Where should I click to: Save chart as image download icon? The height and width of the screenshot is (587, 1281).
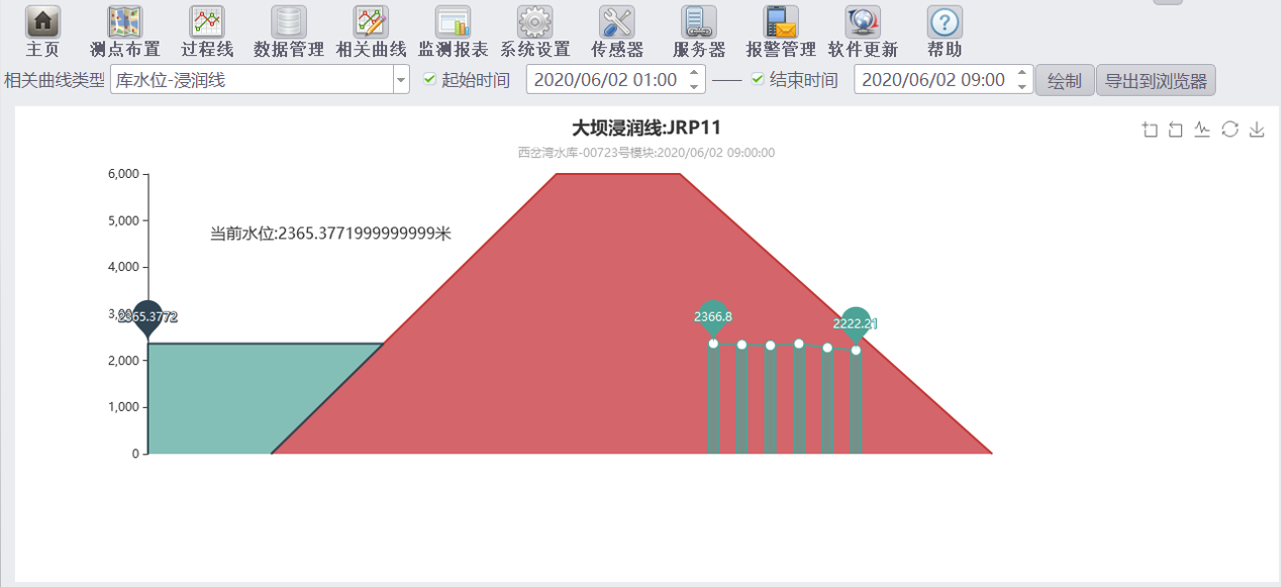[1257, 129]
